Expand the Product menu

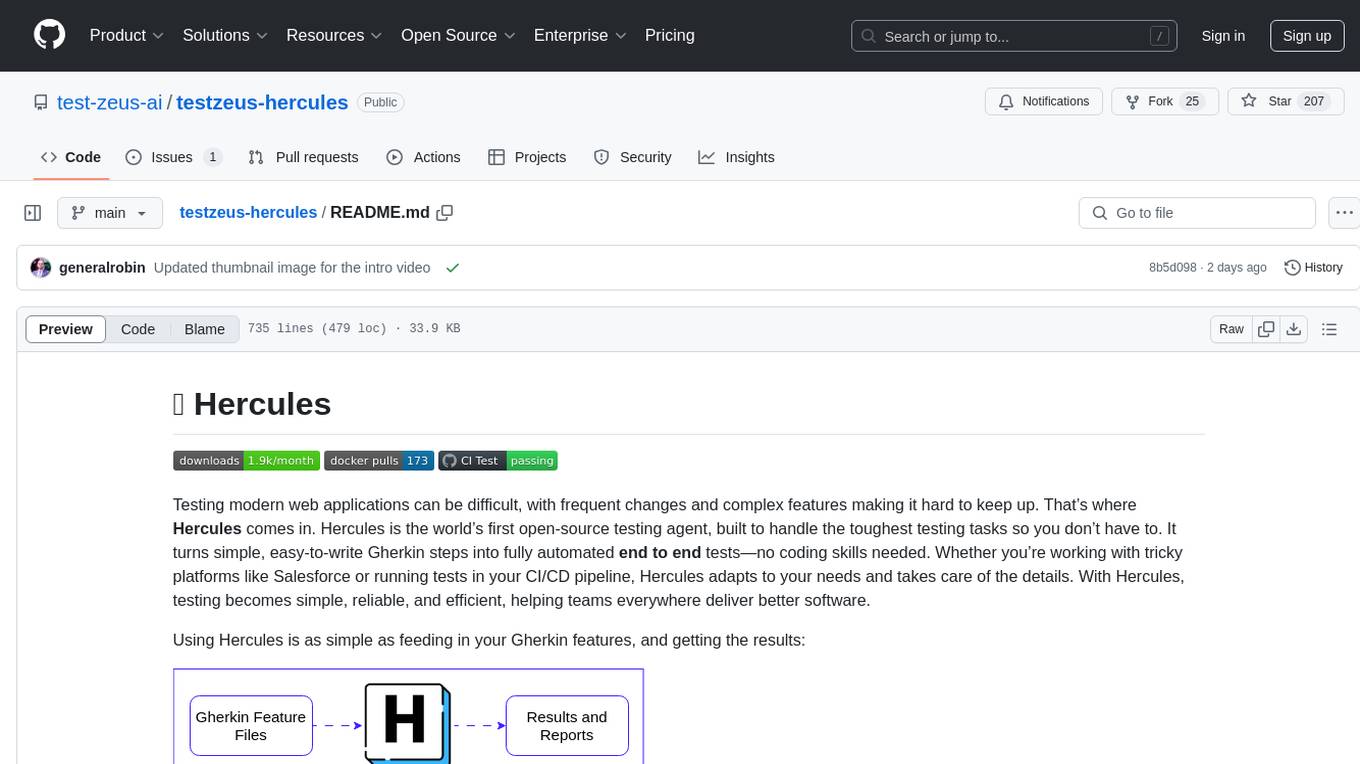click(127, 35)
